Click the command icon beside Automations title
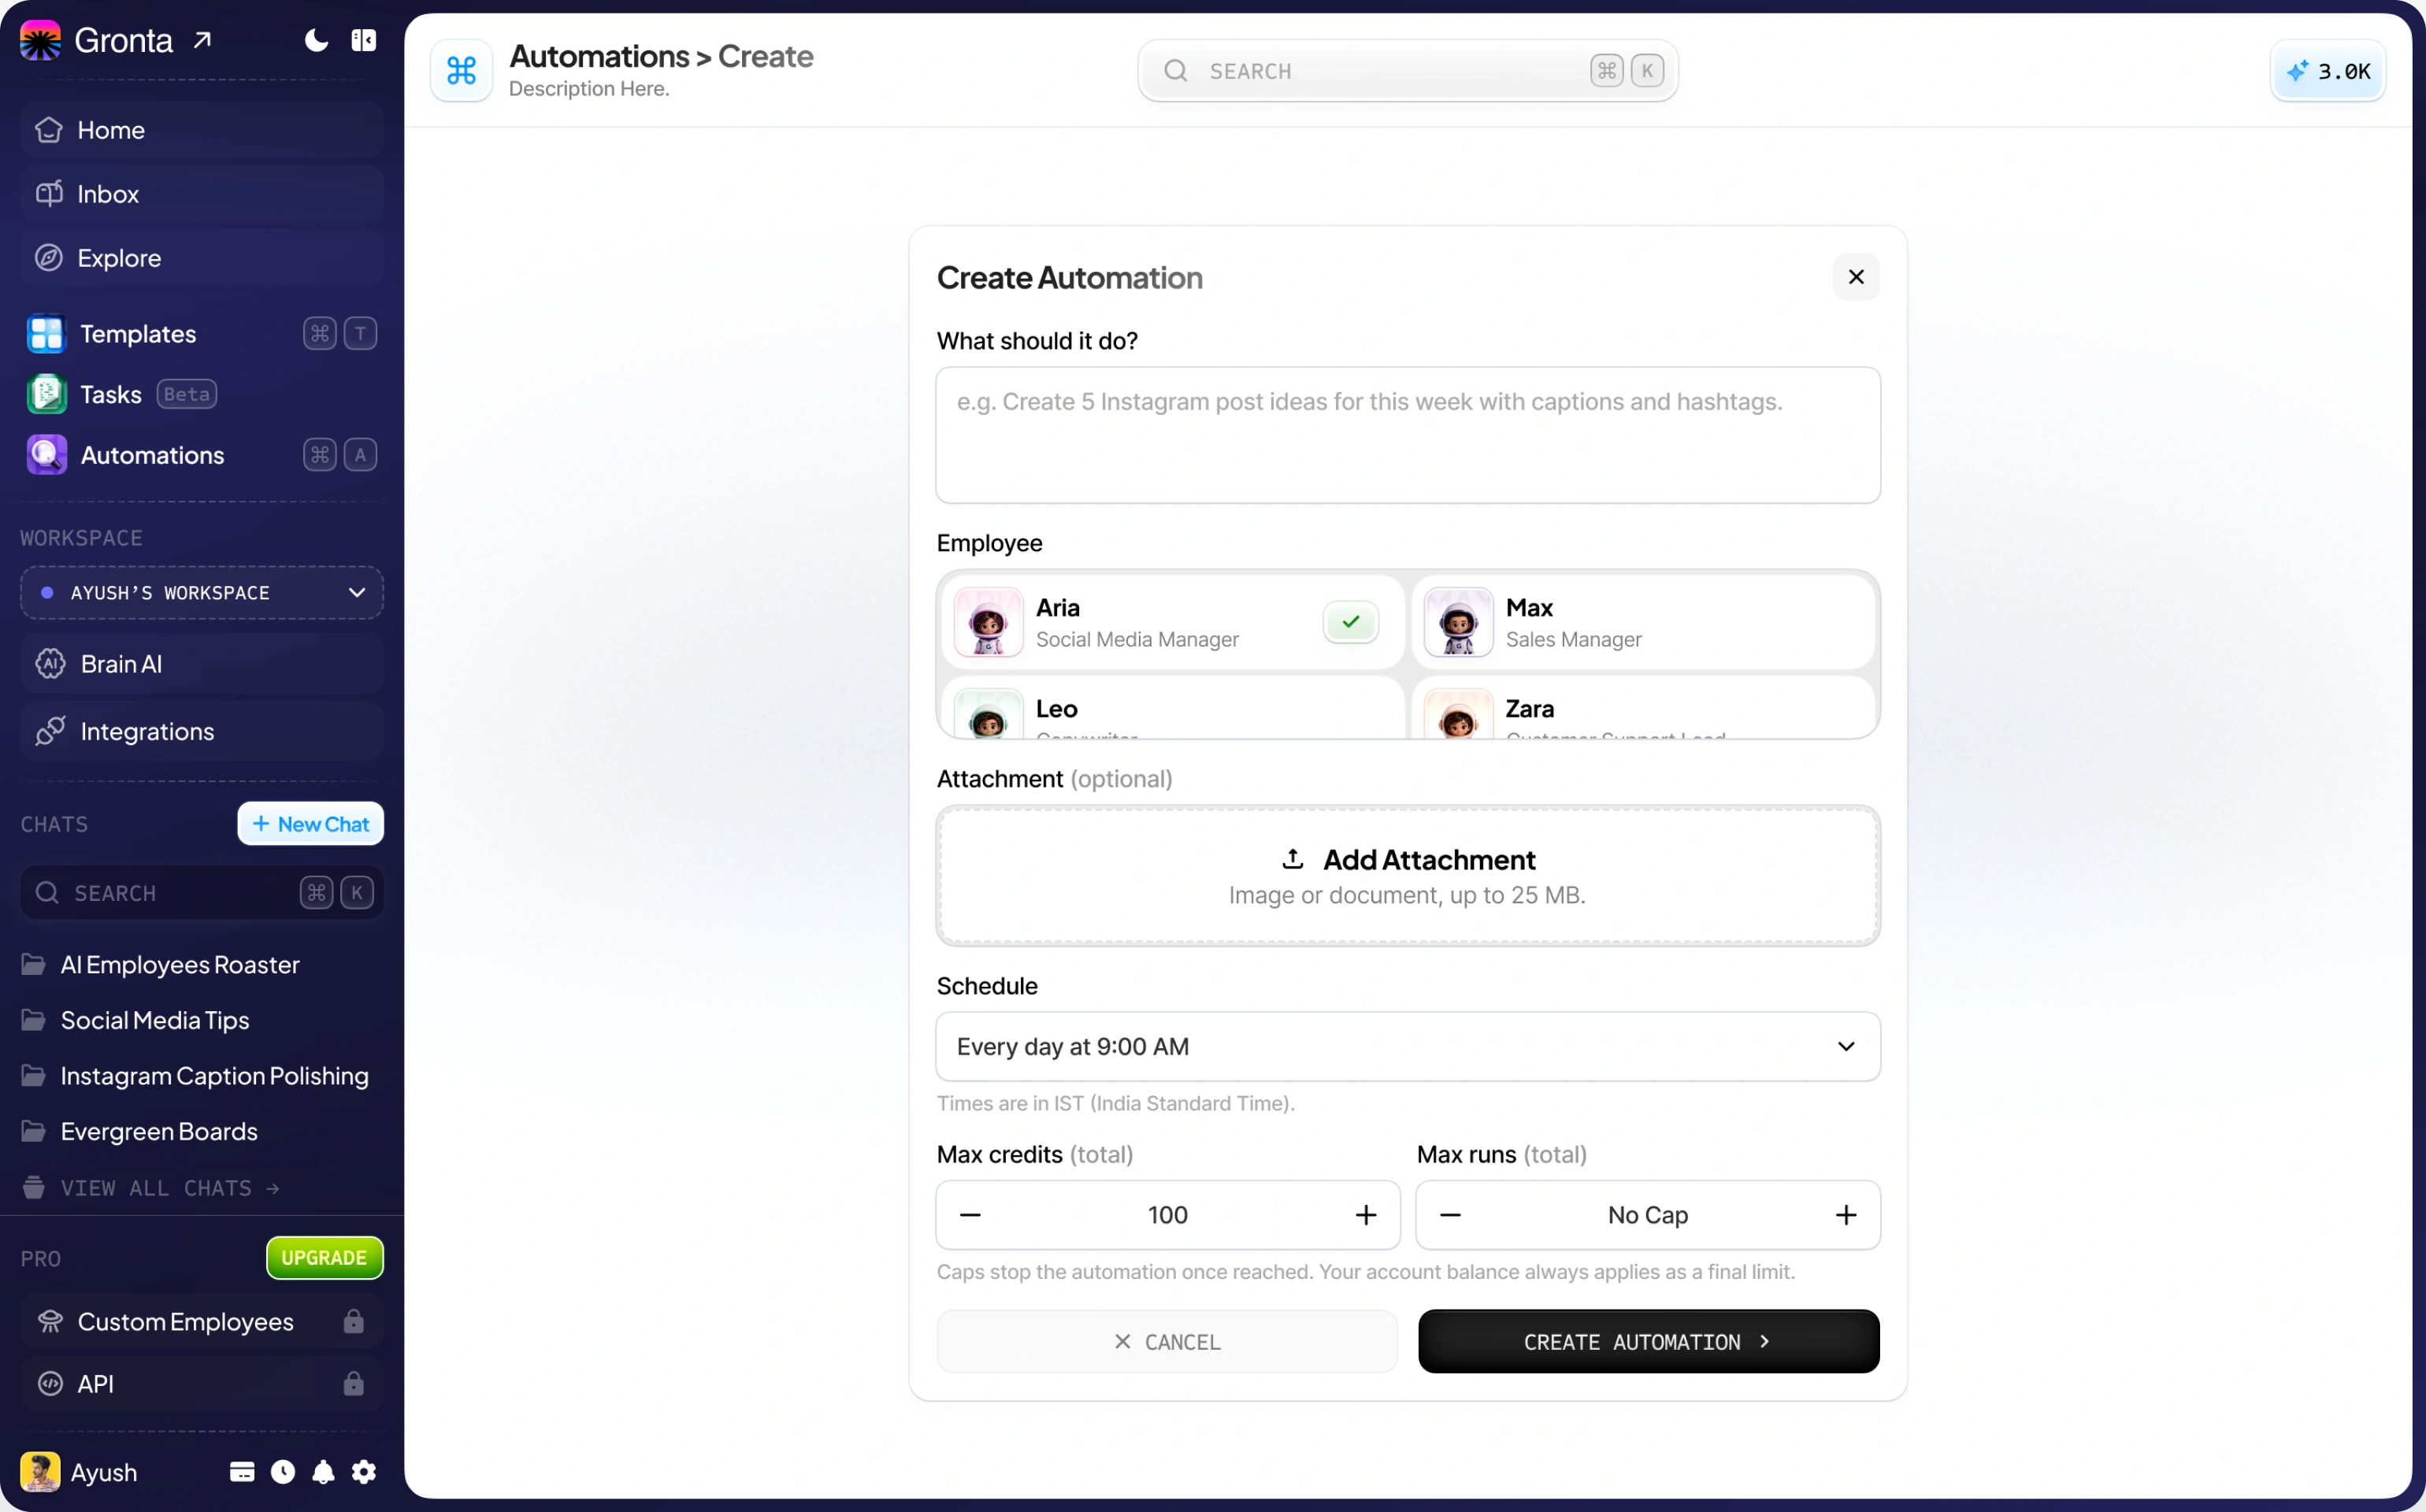Viewport: 2426px width, 1512px height. coord(461,71)
